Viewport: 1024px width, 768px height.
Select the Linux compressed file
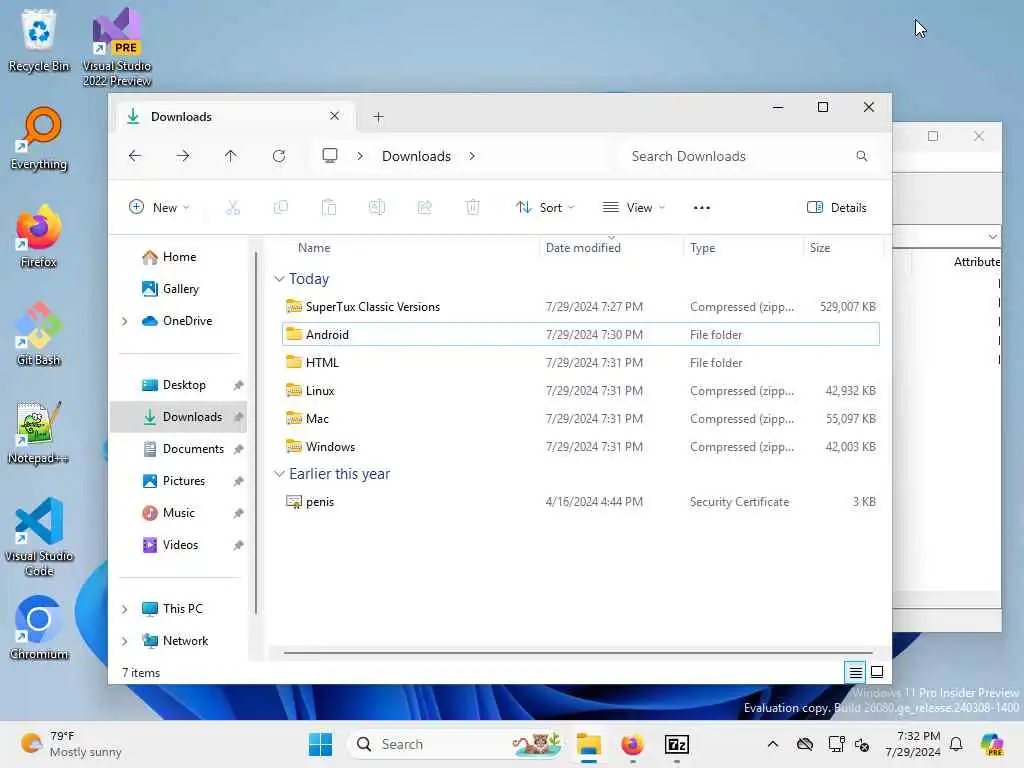tap(581, 391)
